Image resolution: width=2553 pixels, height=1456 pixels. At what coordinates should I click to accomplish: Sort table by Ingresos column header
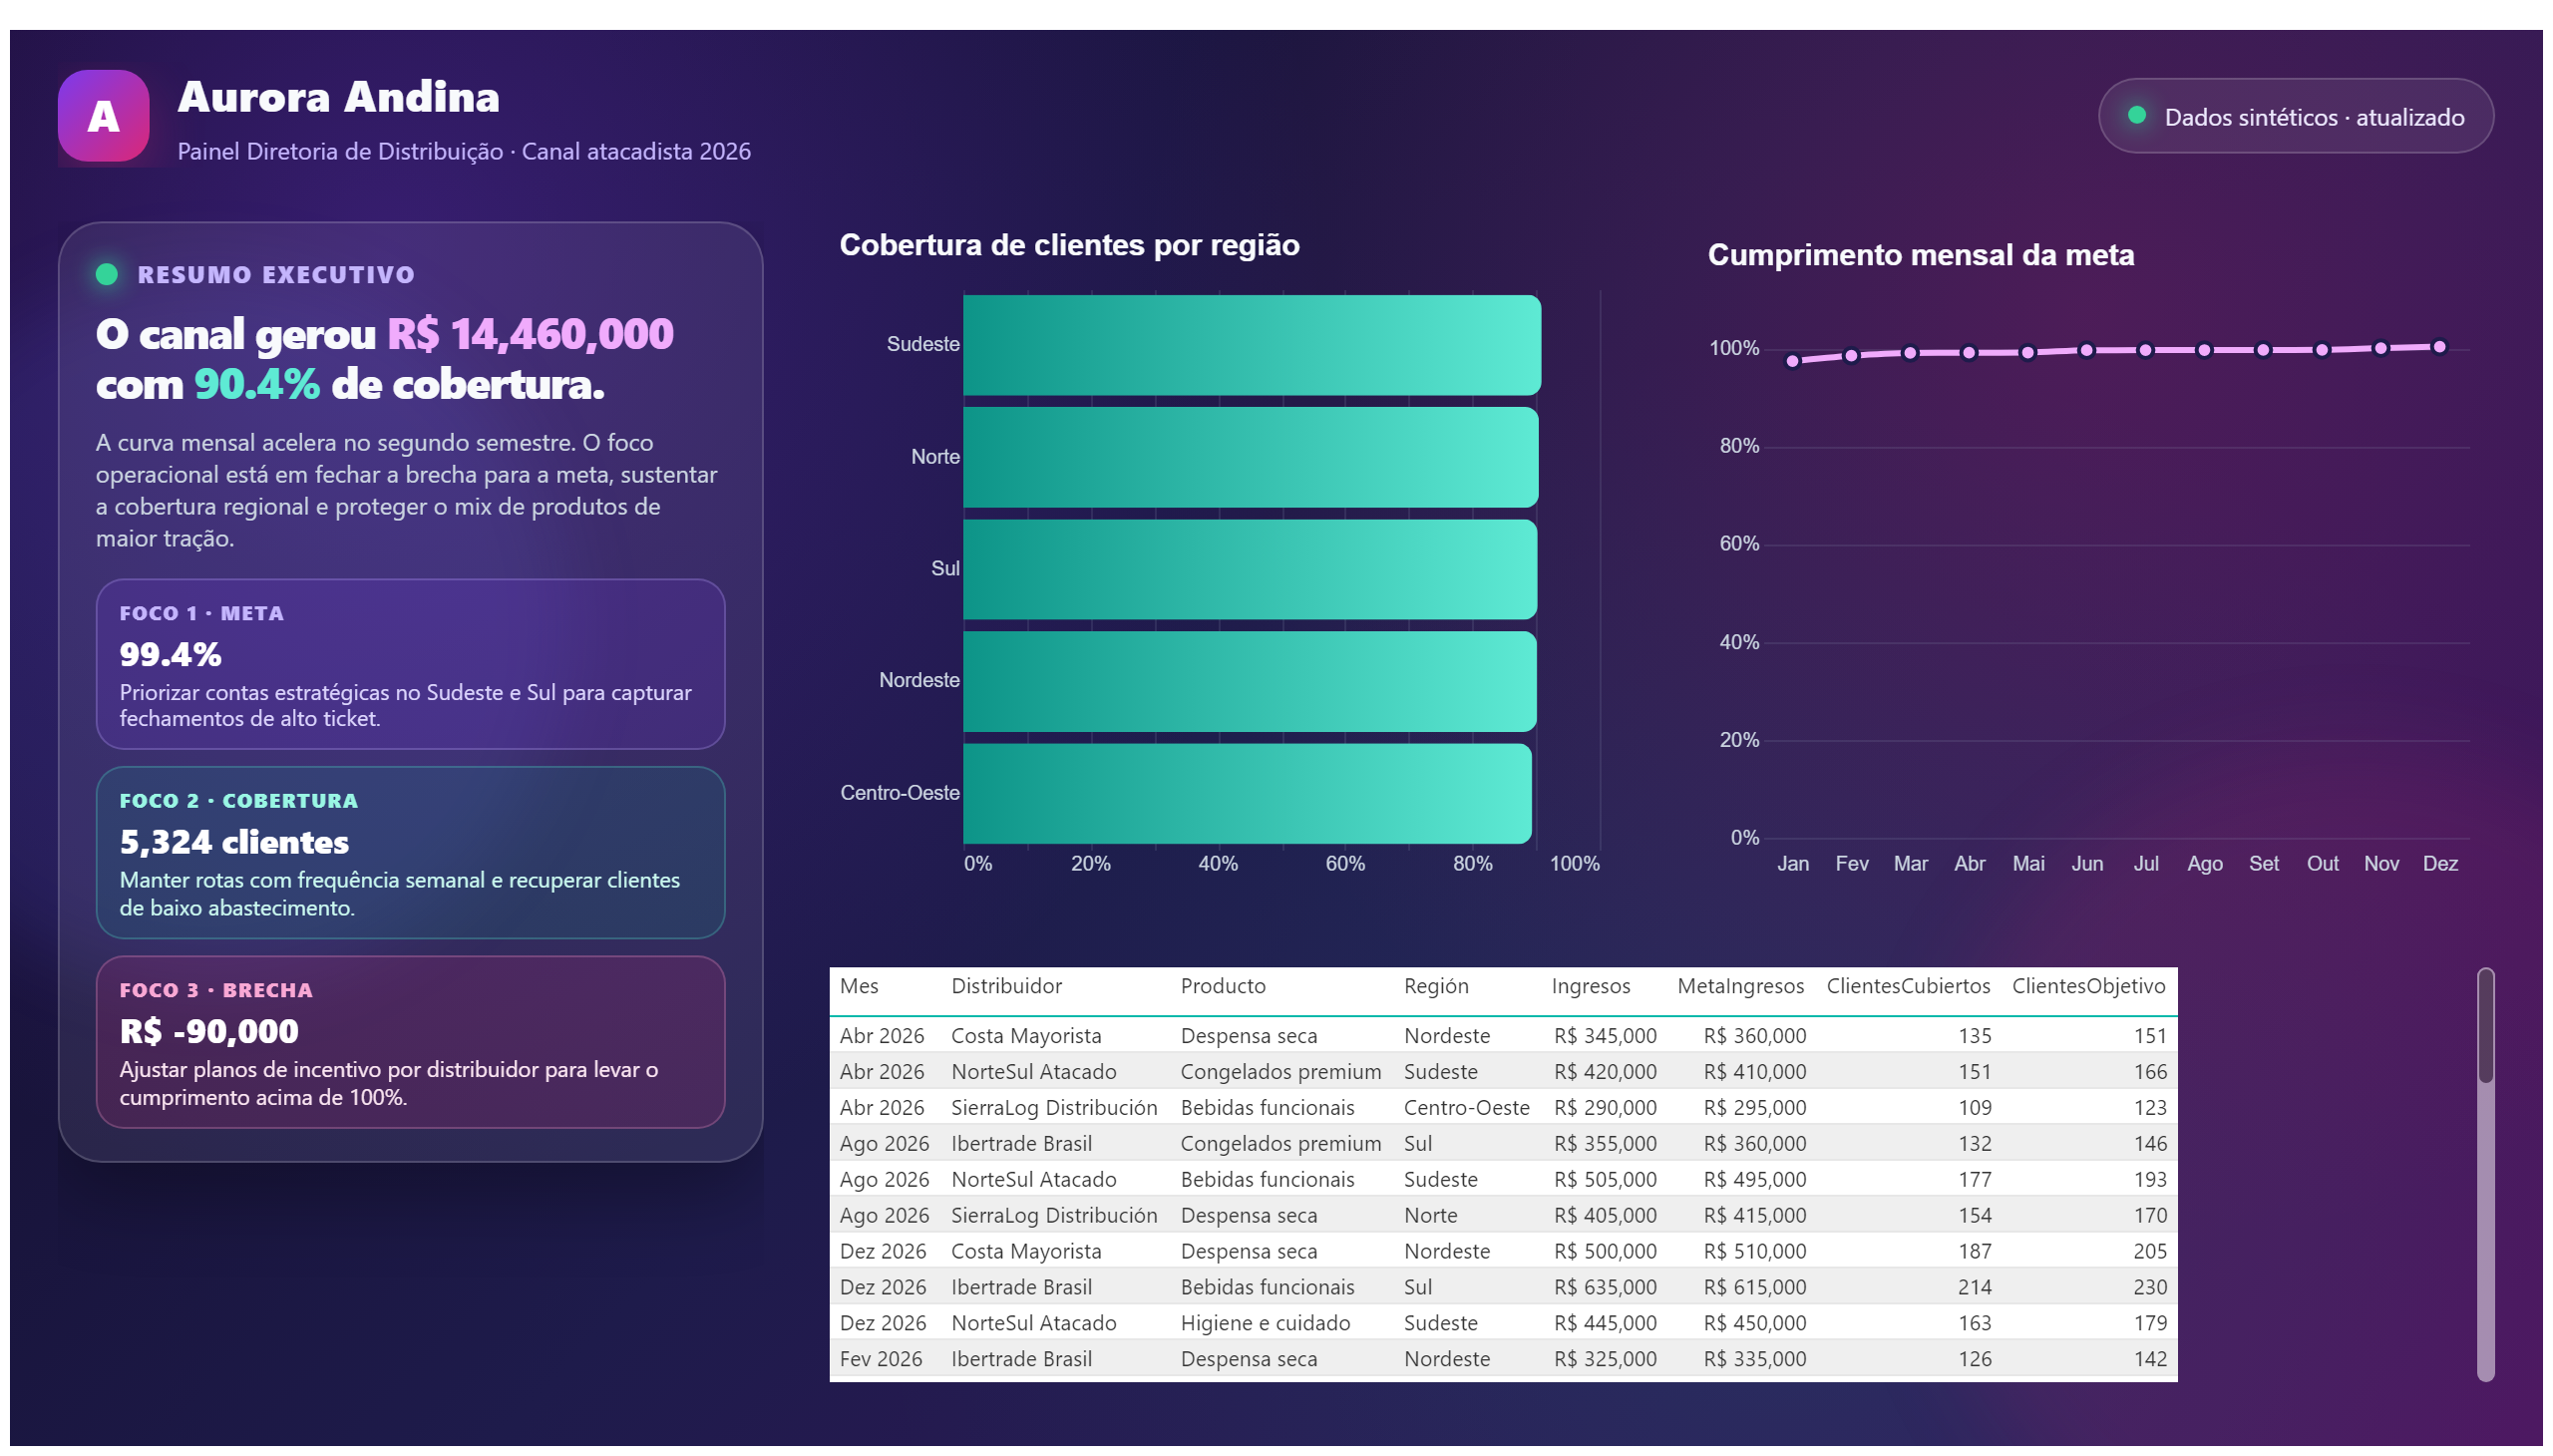click(1590, 986)
